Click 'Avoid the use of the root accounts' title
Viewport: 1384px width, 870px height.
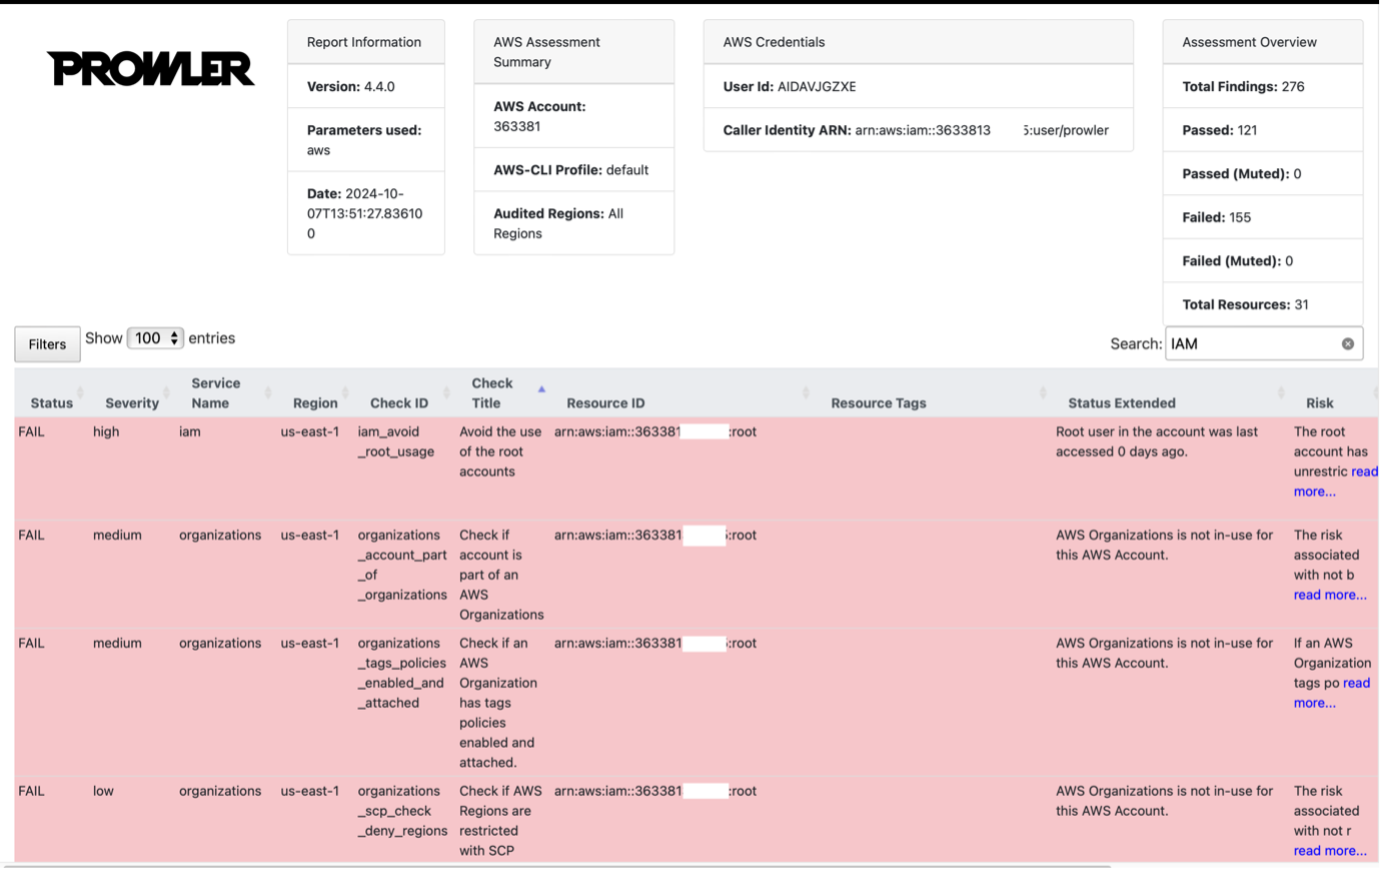coord(500,452)
